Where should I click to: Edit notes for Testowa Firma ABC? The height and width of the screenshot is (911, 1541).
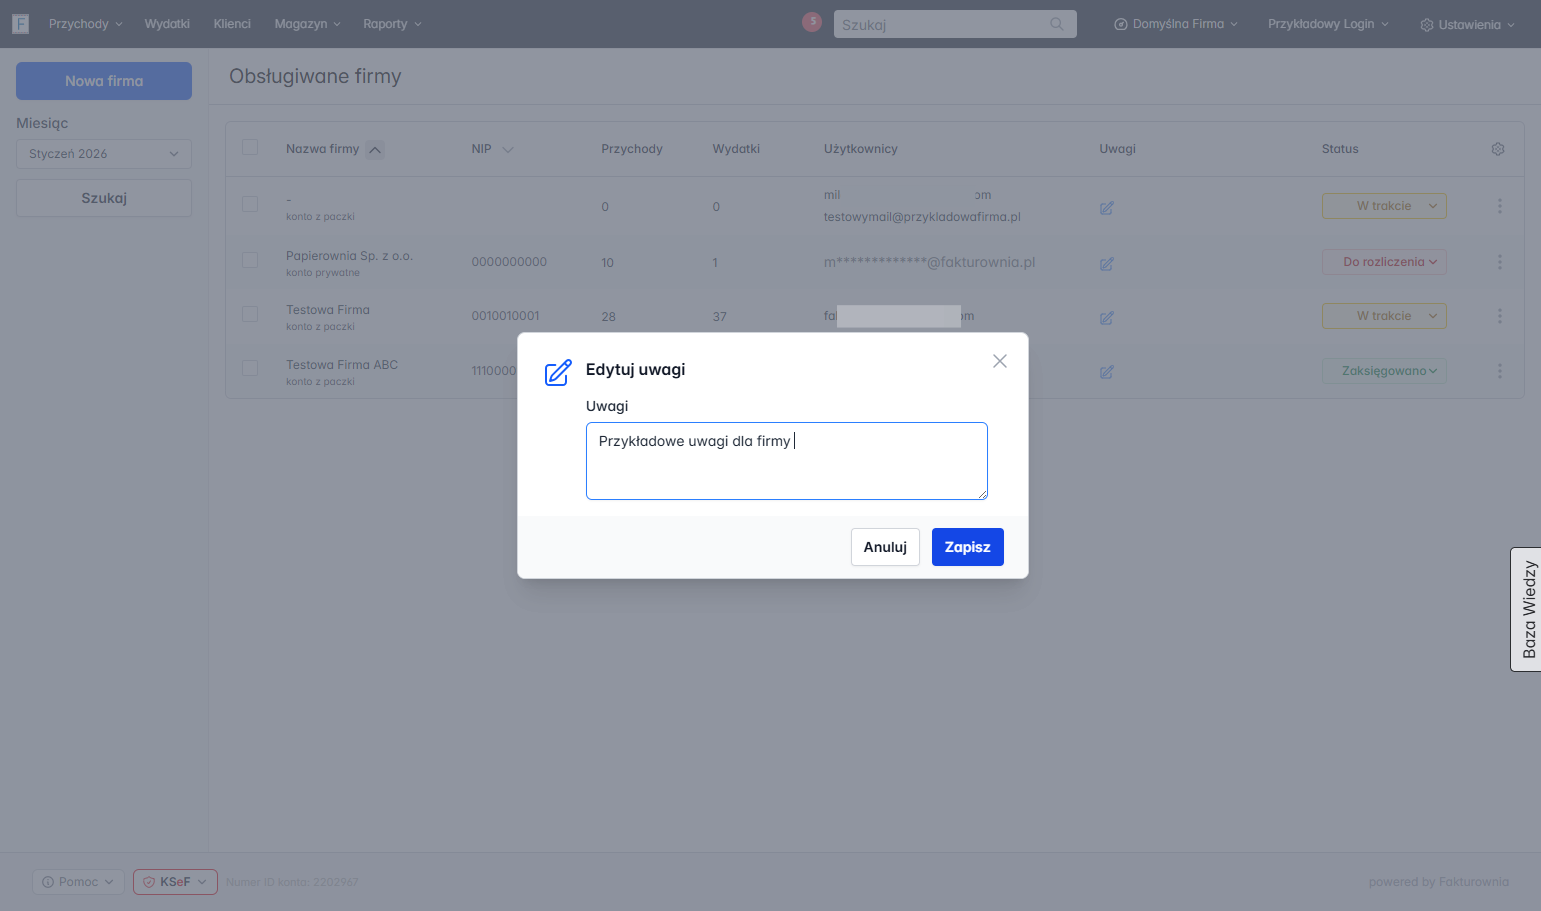tap(1107, 372)
